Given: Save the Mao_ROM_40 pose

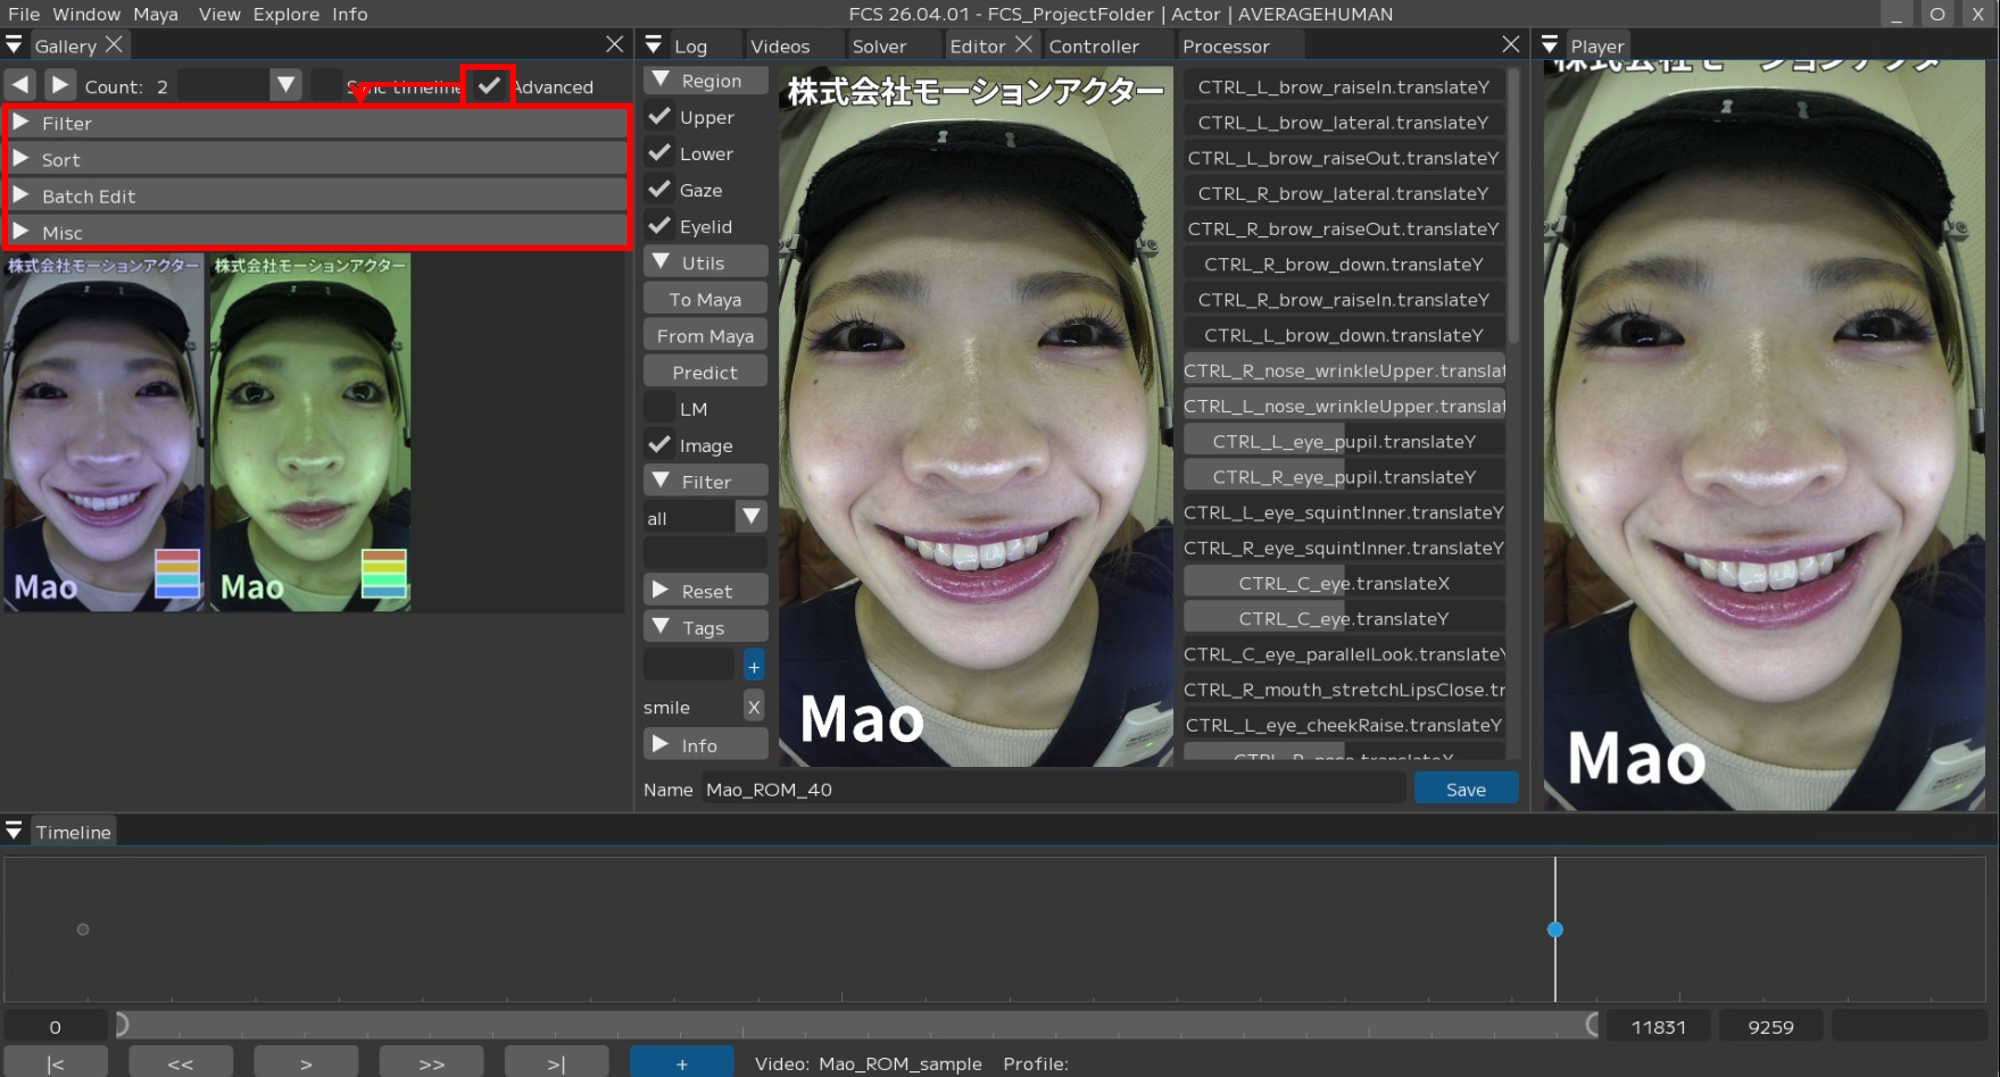Looking at the screenshot, I should [x=1465, y=789].
